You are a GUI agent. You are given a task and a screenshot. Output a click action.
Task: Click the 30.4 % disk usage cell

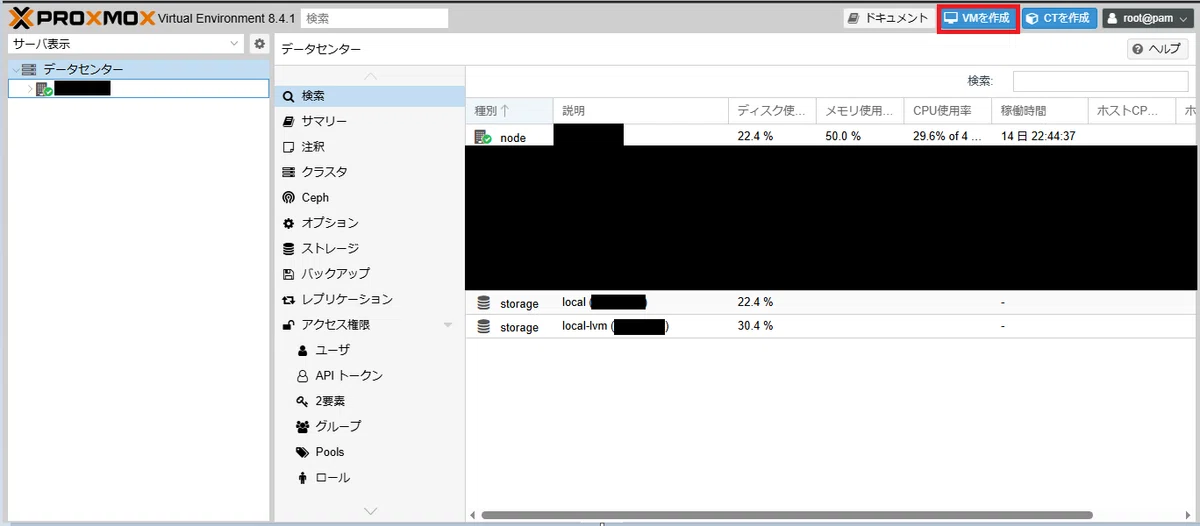click(x=755, y=327)
